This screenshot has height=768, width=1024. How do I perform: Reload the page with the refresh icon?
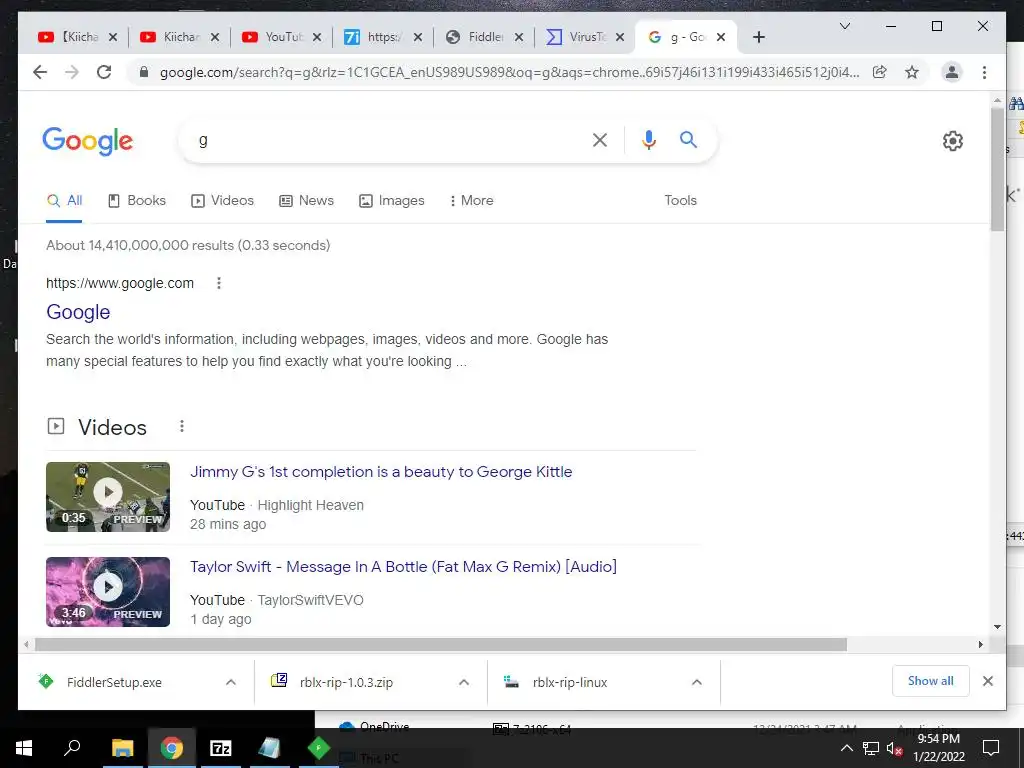(104, 72)
